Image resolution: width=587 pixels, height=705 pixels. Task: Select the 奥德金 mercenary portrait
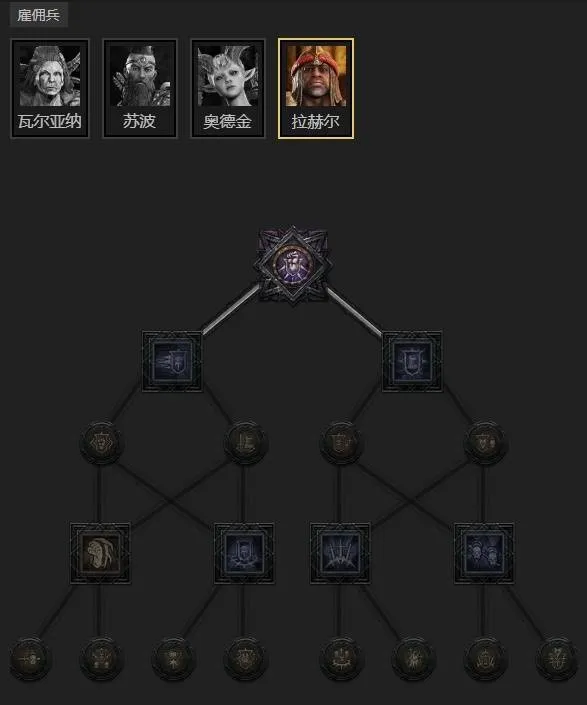click(228, 88)
